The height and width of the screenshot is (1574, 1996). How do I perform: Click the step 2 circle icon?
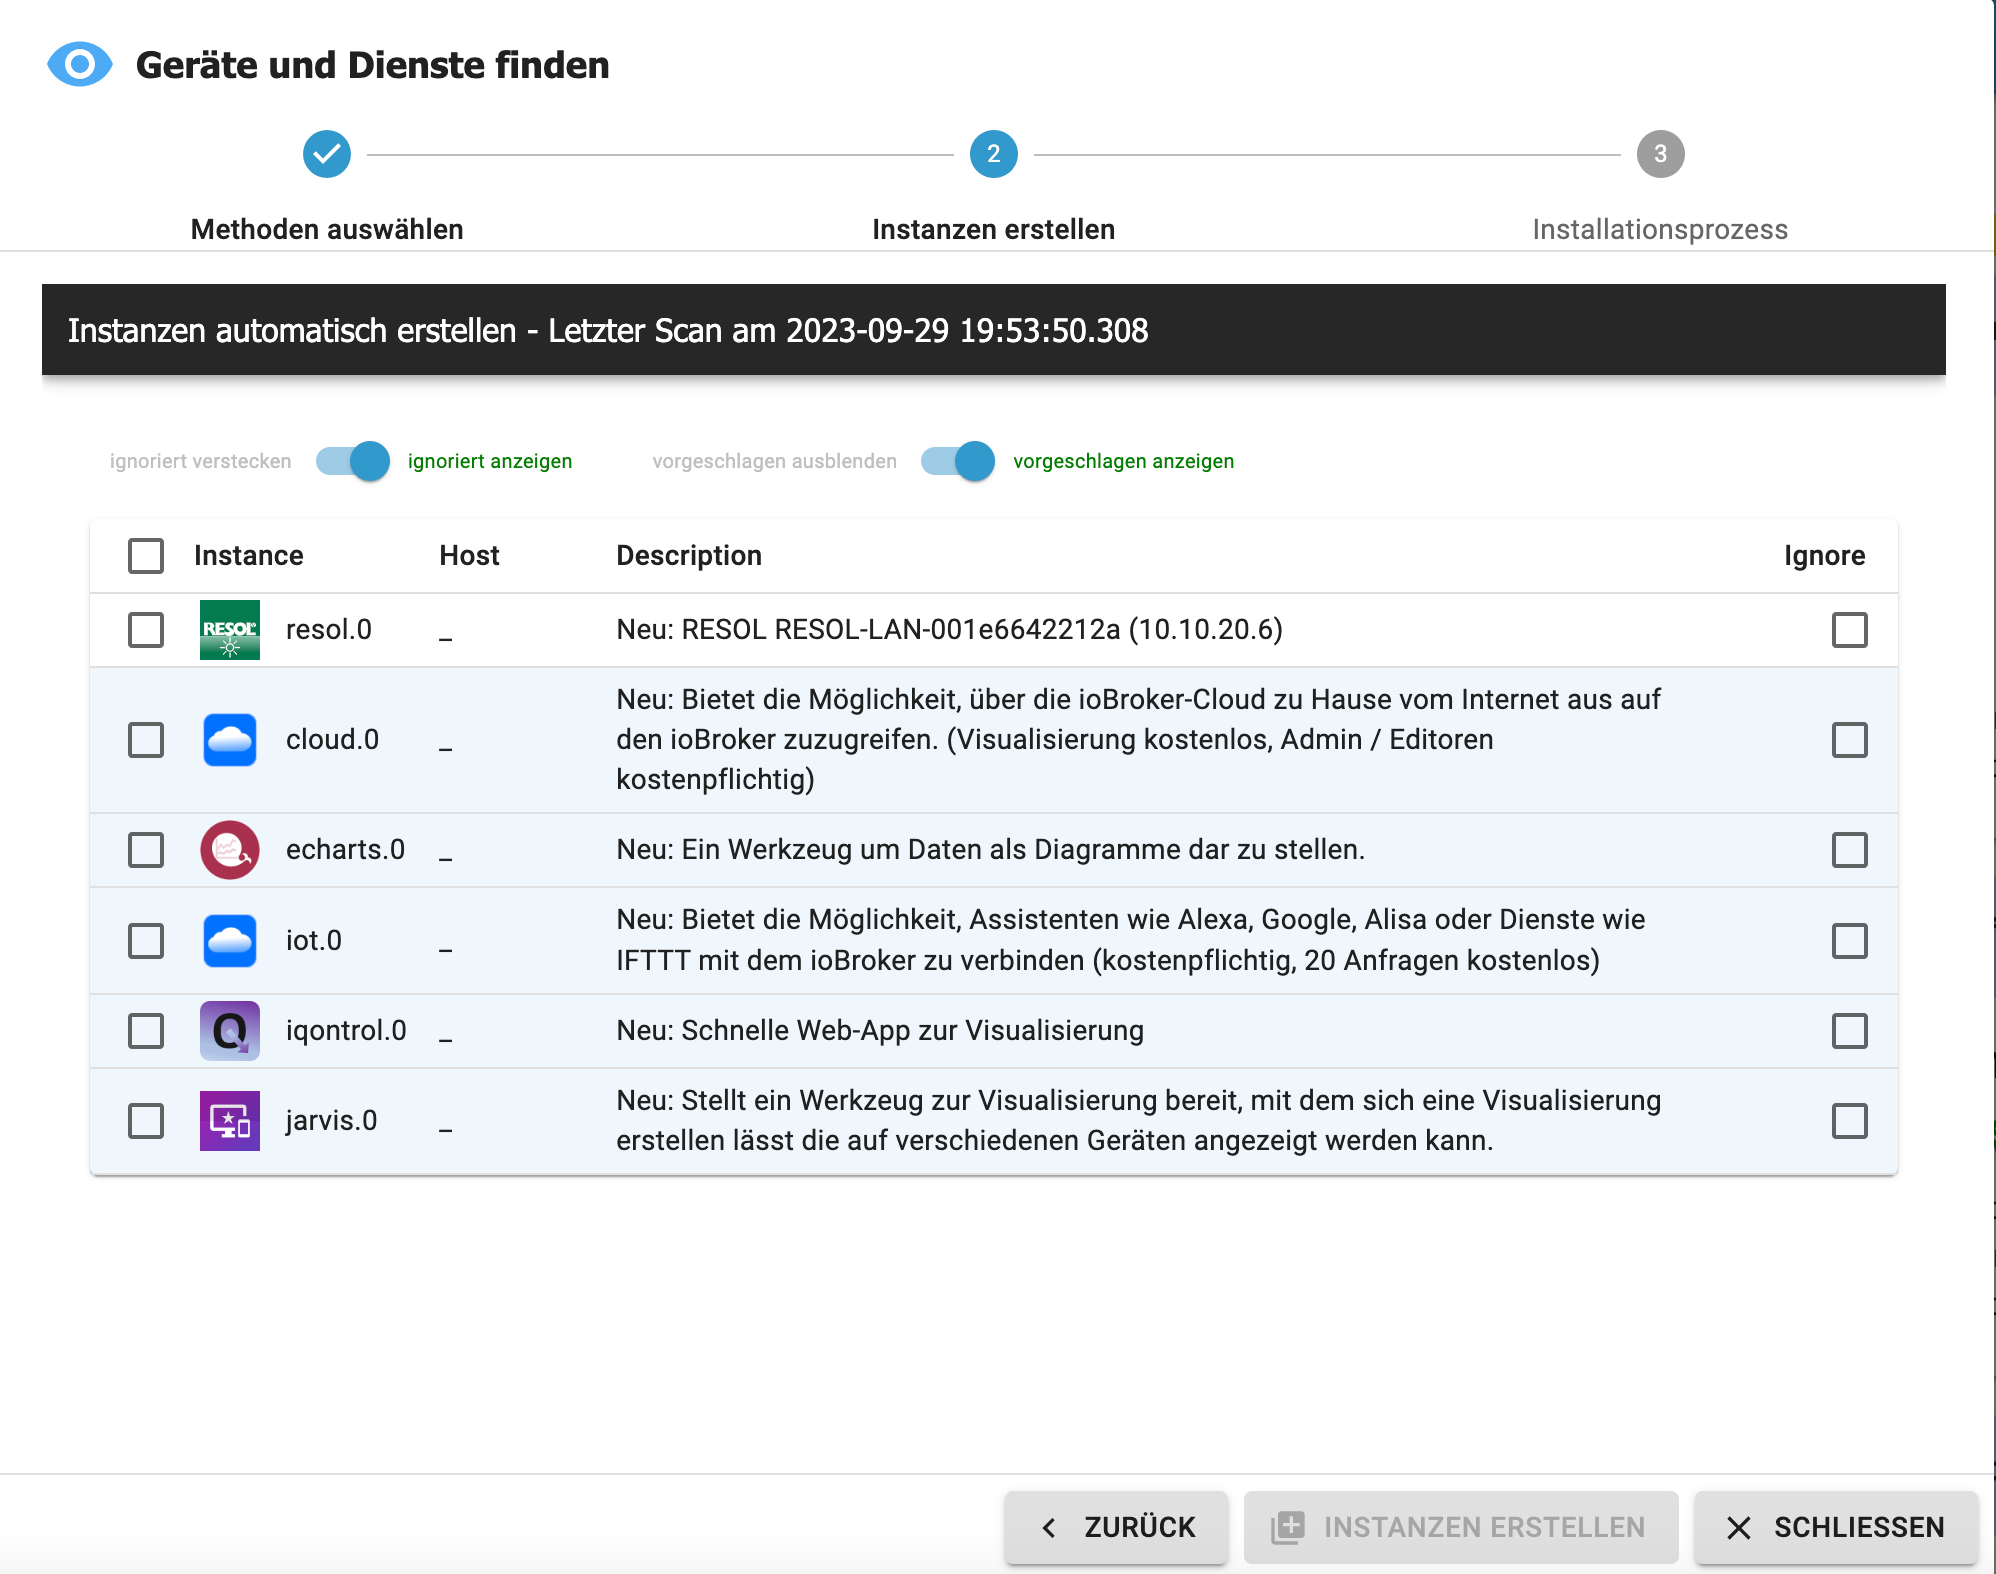click(x=994, y=154)
